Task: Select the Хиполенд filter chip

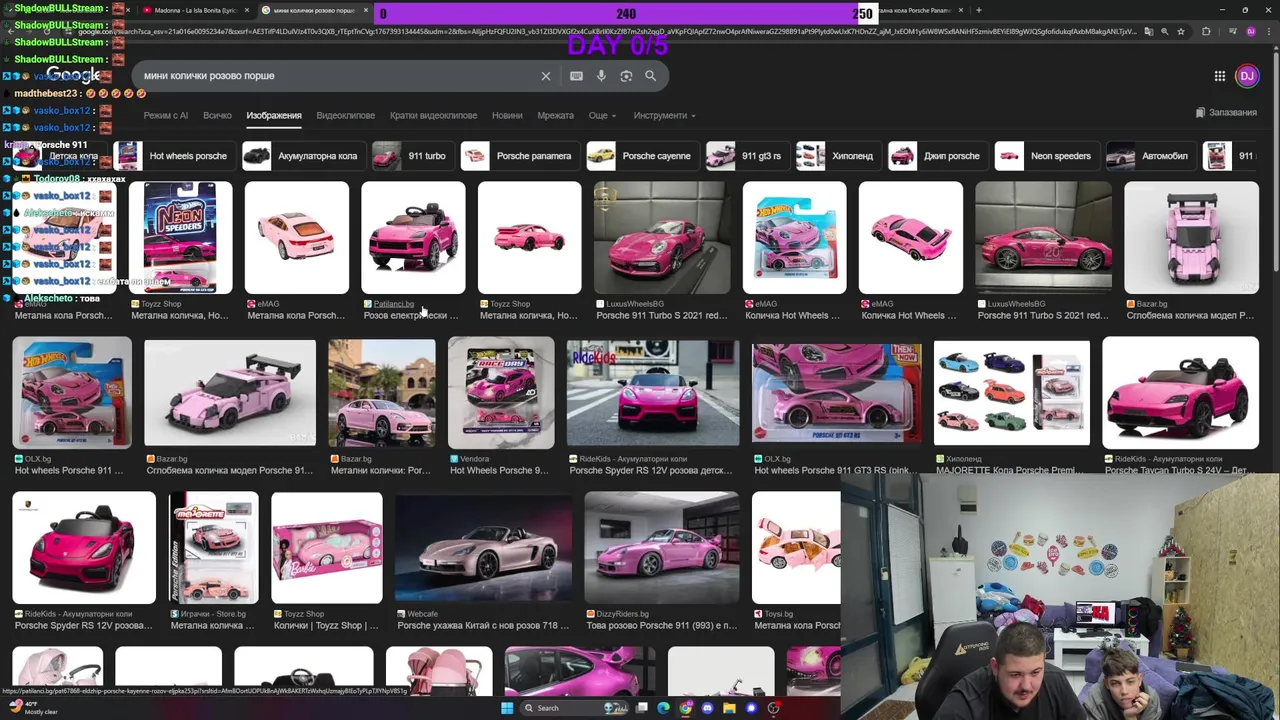Action: (837, 156)
